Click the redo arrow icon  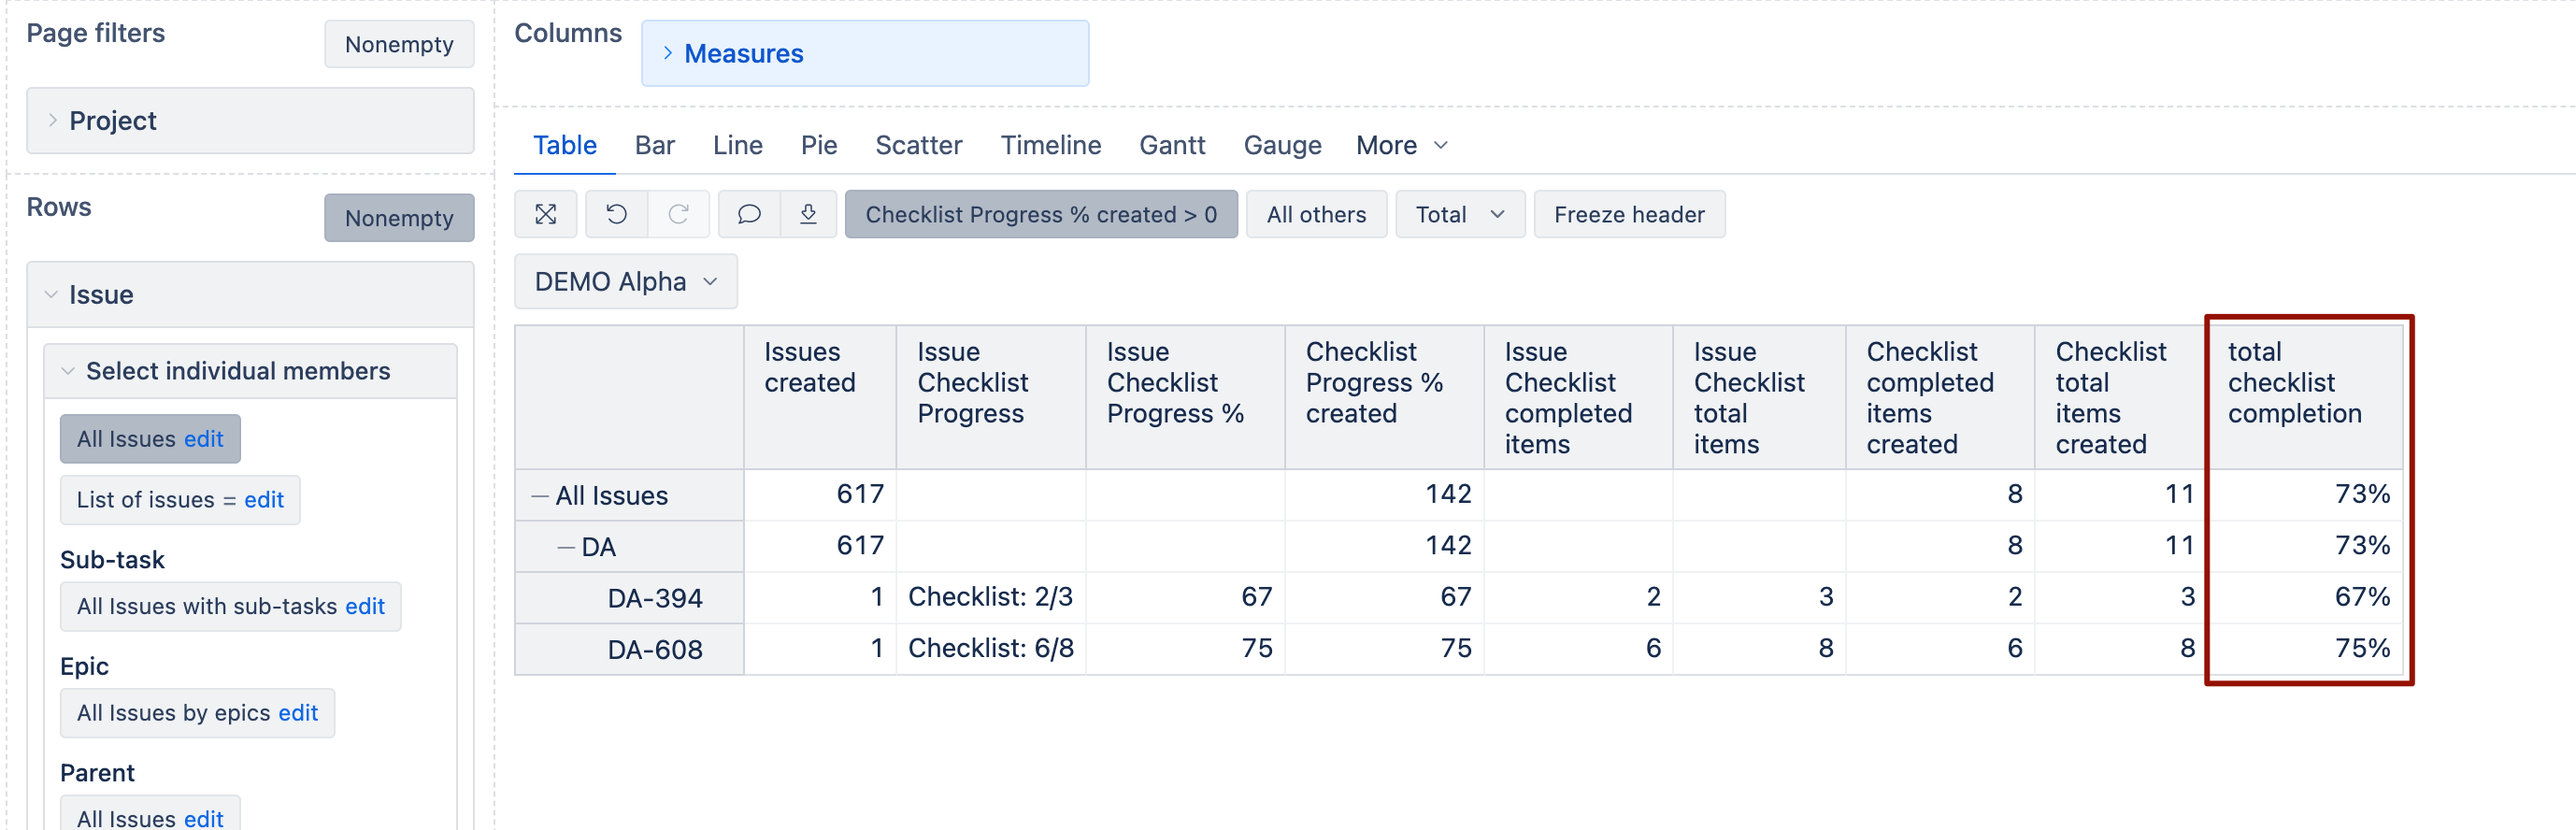[x=678, y=214]
